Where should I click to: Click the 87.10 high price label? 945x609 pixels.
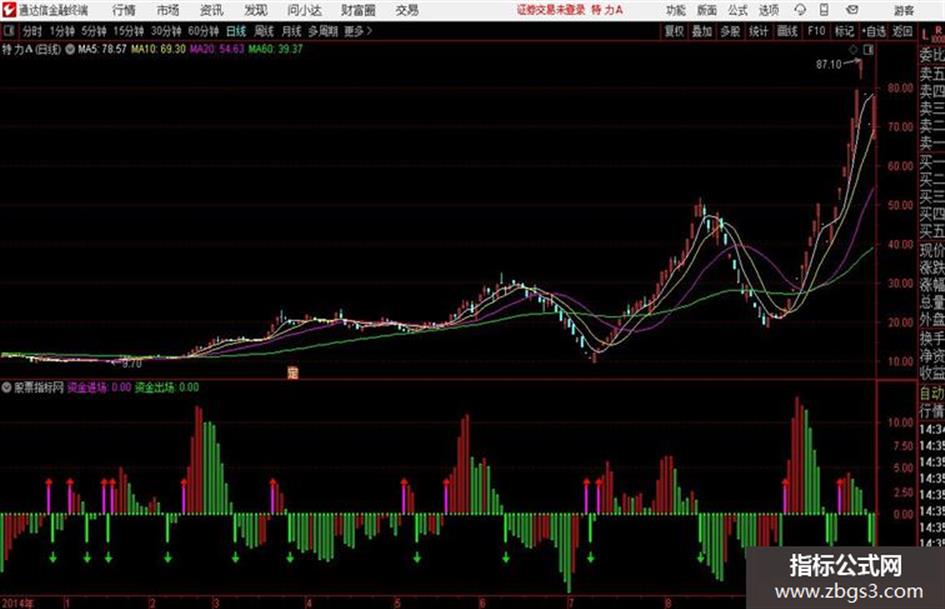pyautogui.click(x=829, y=64)
